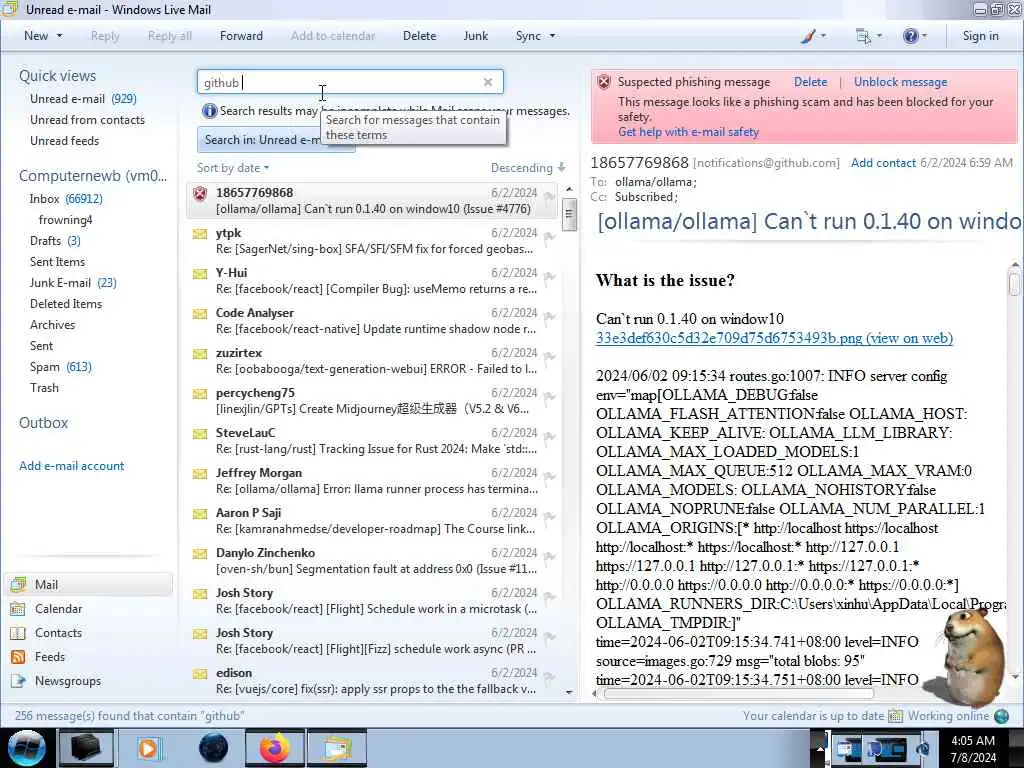
Task: Open the Windows Start button
Action: 26,748
